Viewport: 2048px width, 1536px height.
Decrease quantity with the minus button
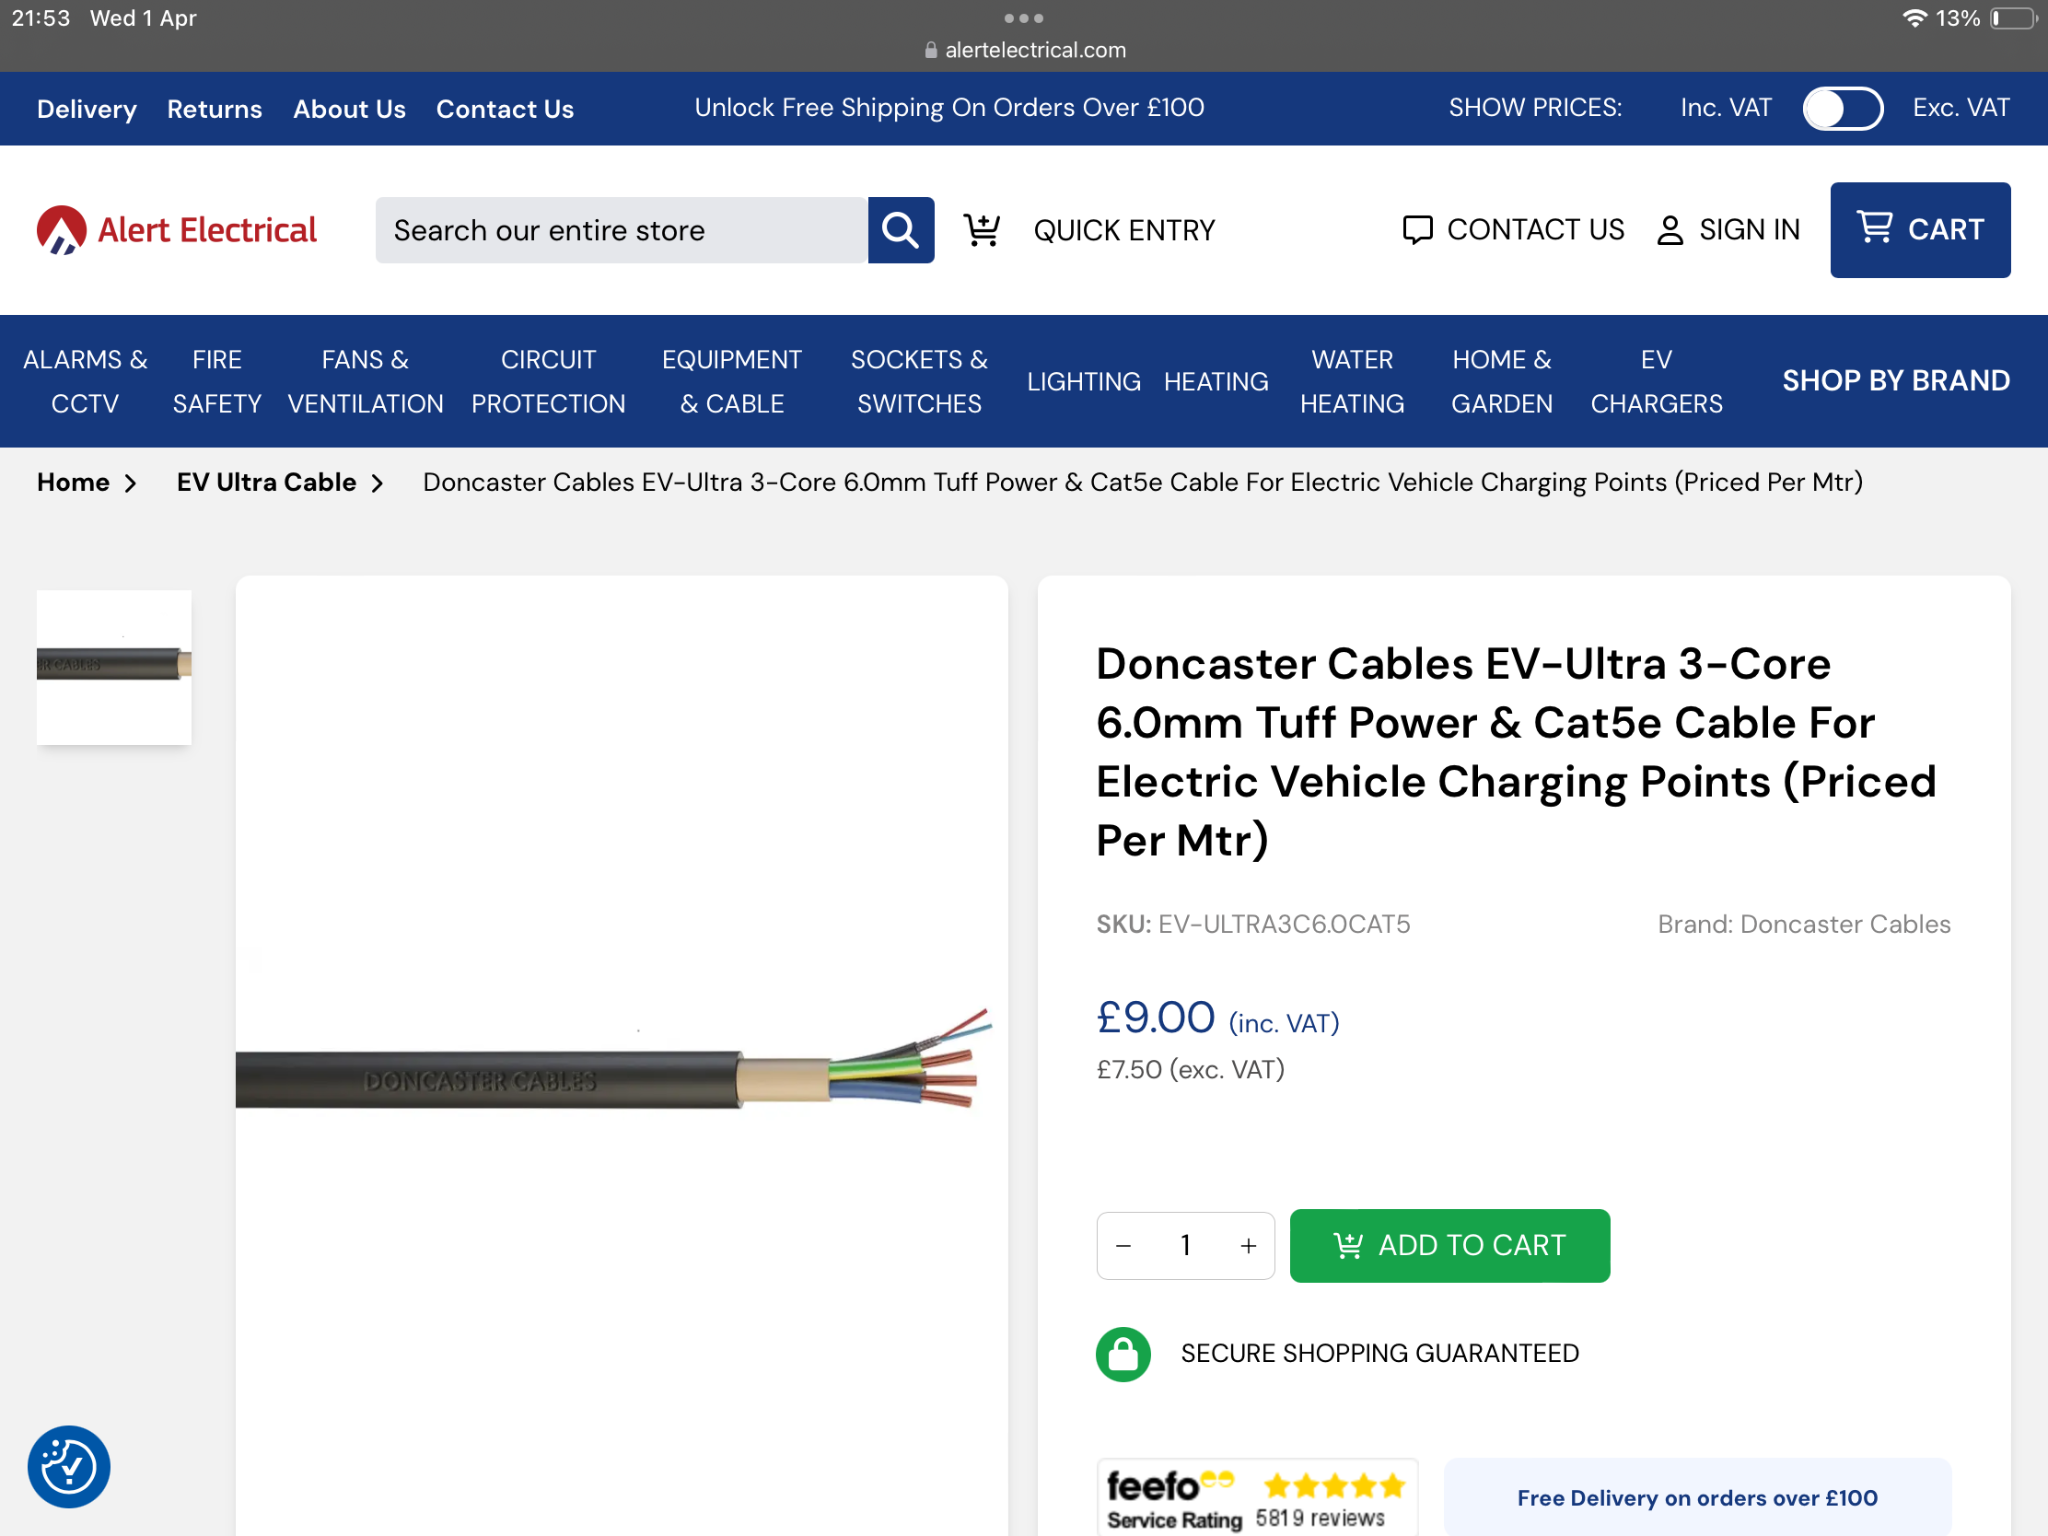pos(1123,1246)
